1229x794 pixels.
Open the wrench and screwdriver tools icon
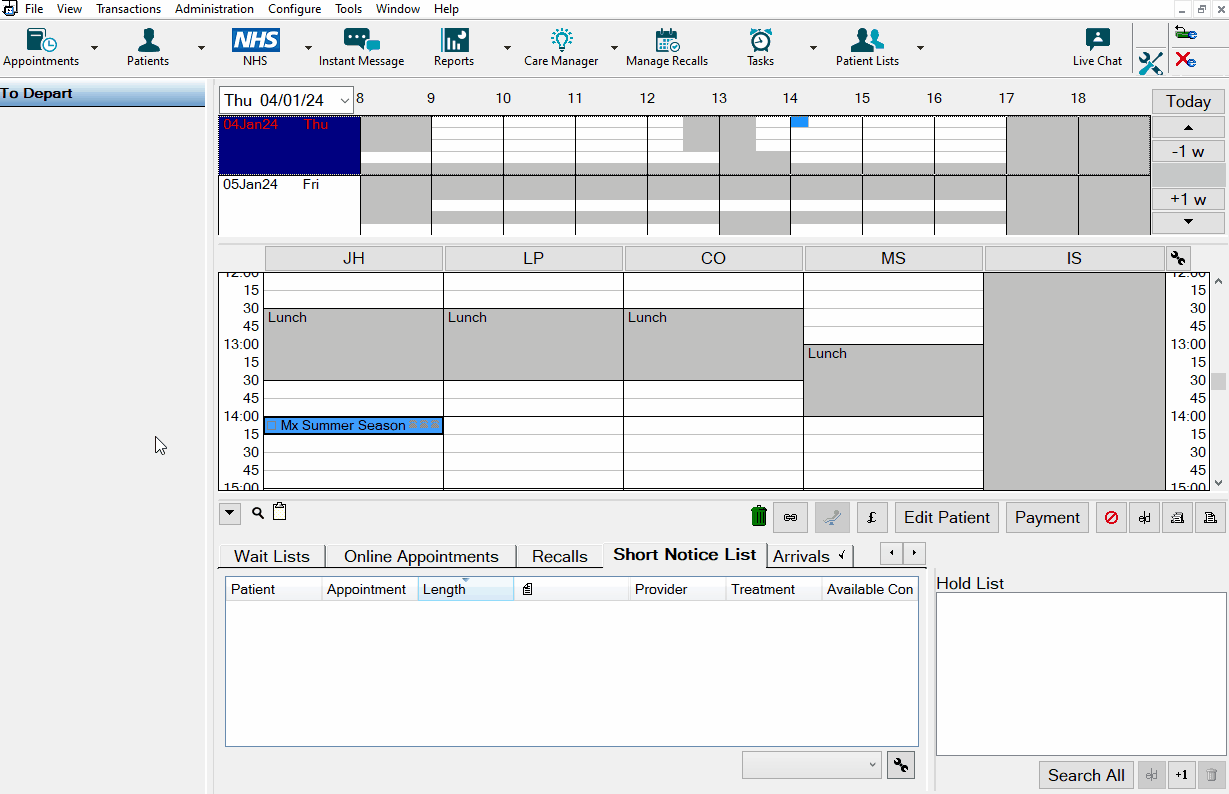point(1151,63)
